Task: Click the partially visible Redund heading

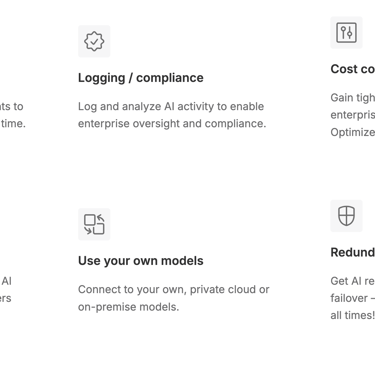Action: point(353,252)
